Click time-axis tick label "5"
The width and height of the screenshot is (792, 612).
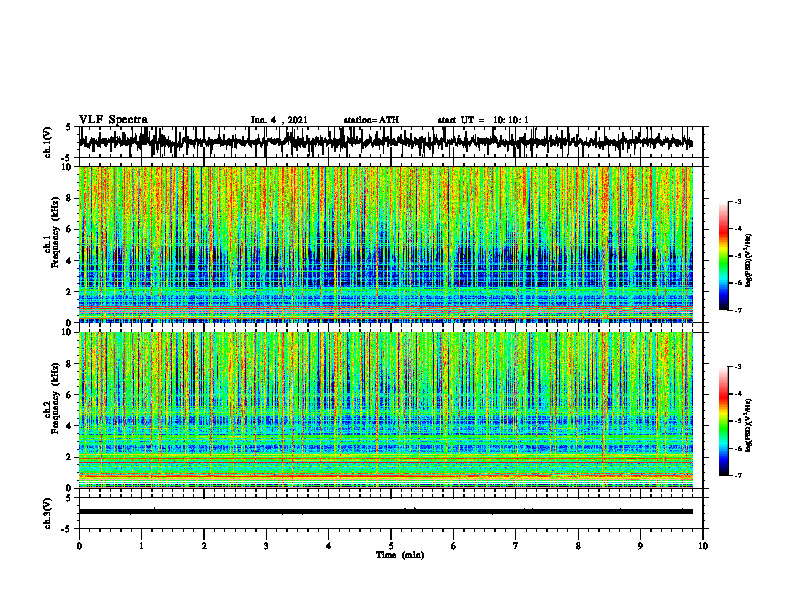391,546
